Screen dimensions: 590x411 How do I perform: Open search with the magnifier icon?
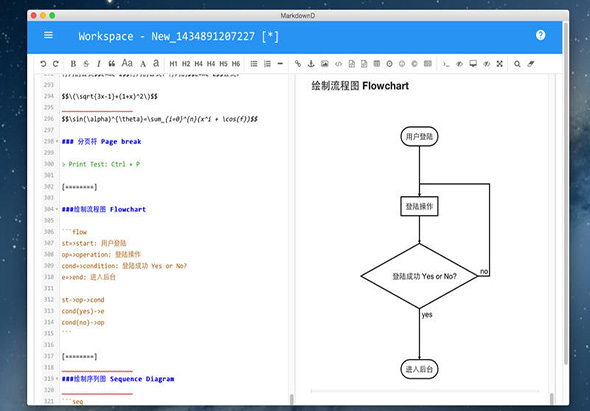point(517,64)
